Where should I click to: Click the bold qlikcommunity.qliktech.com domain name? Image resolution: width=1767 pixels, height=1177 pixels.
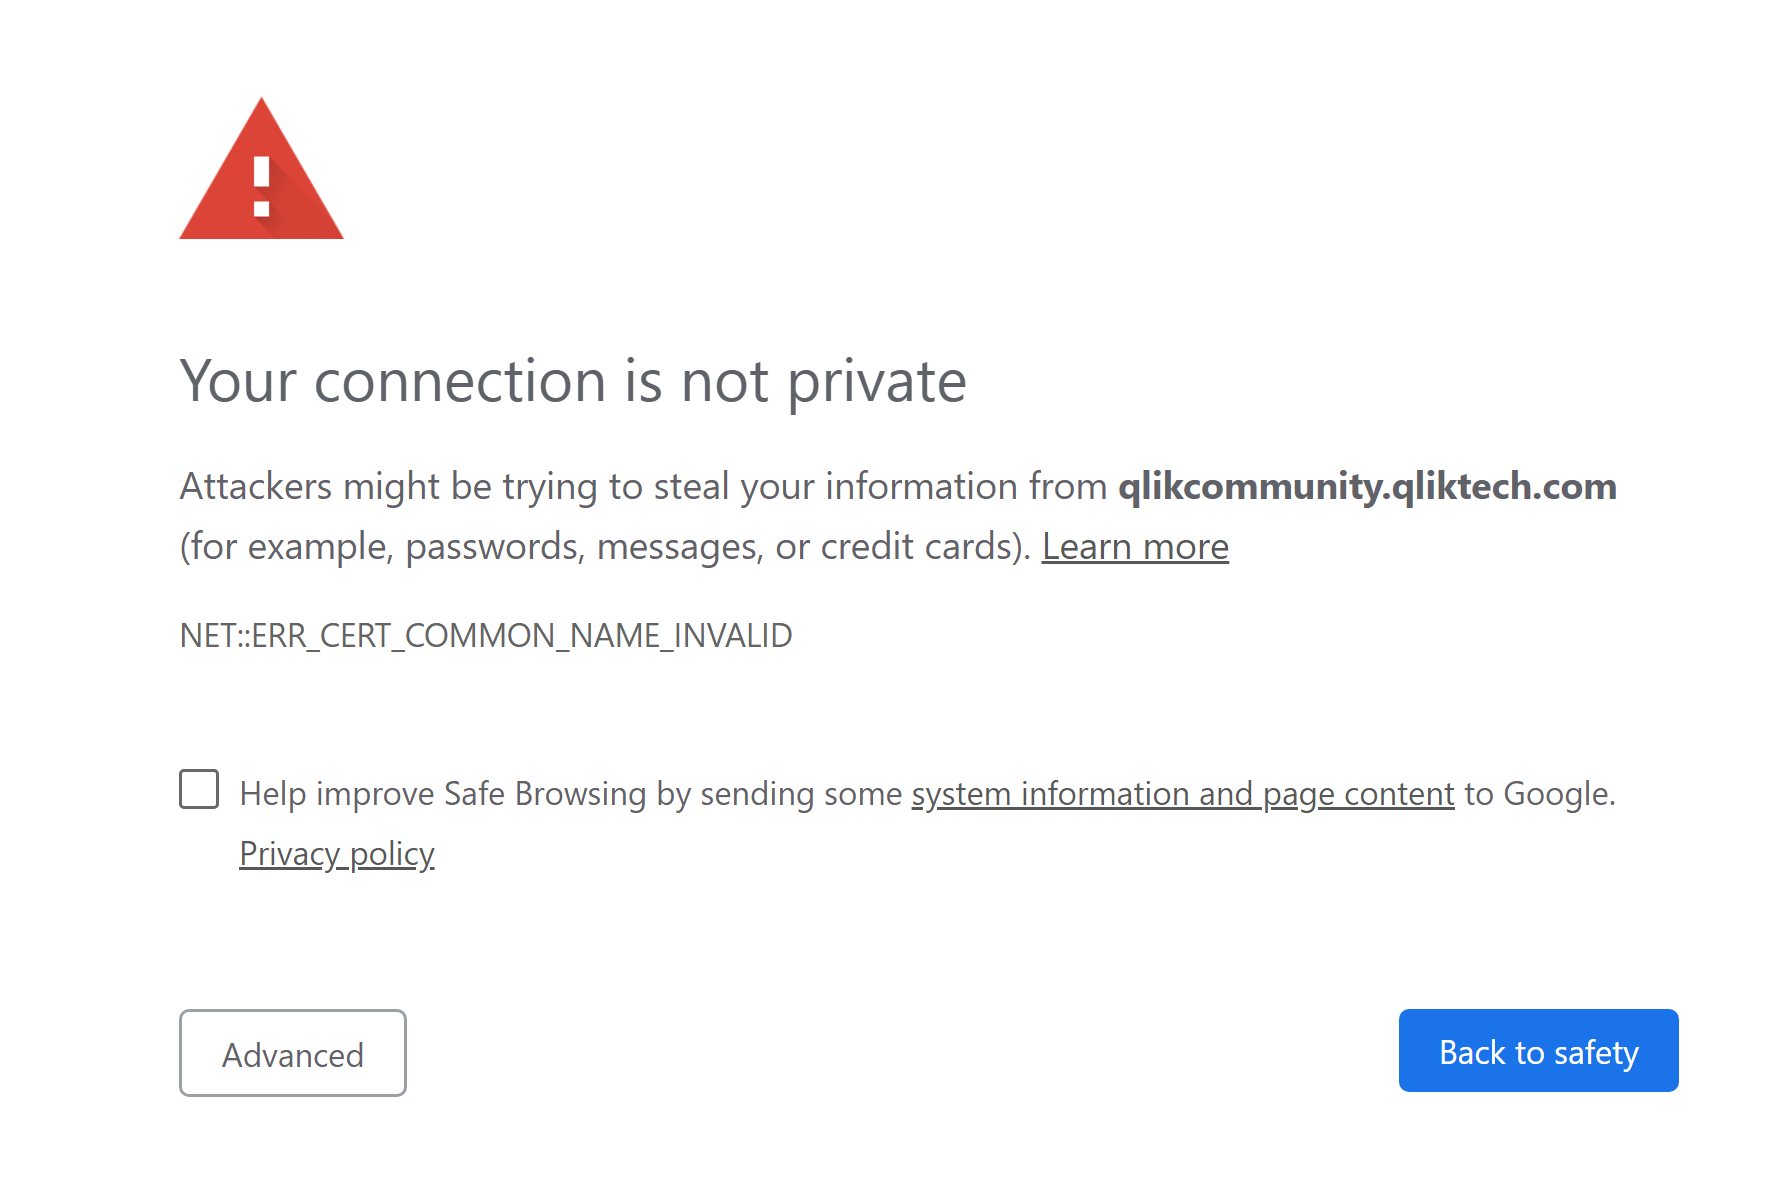pyautogui.click(x=1367, y=487)
